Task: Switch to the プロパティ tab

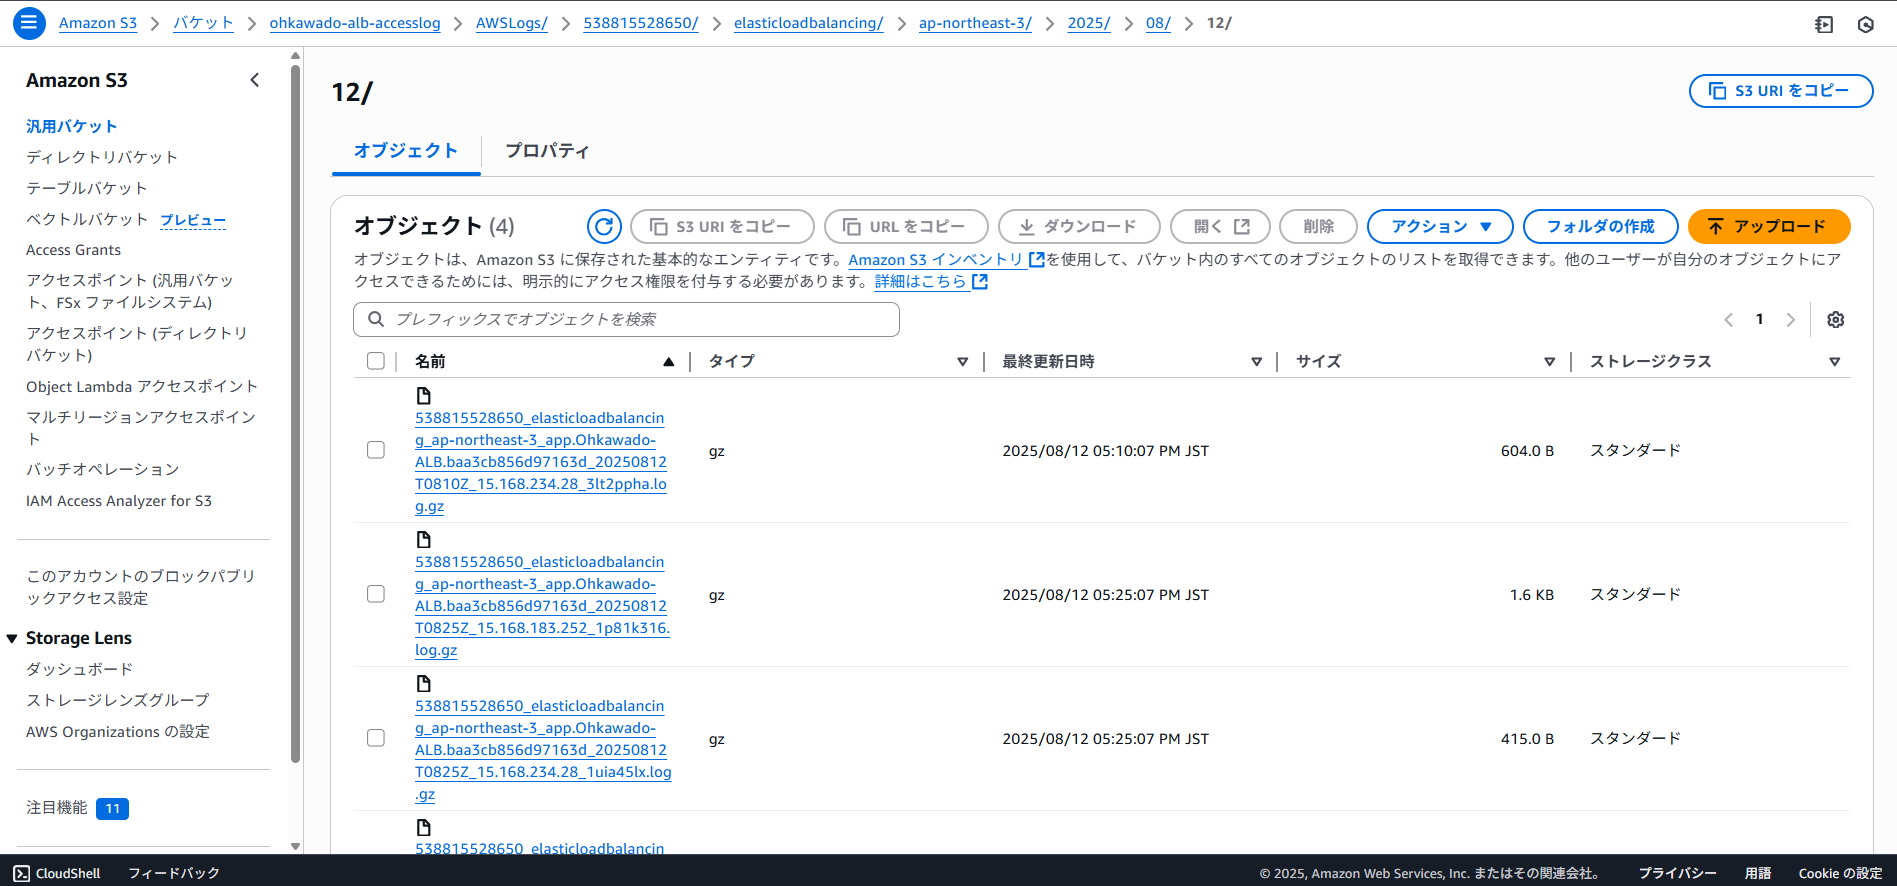Action: tap(547, 150)
